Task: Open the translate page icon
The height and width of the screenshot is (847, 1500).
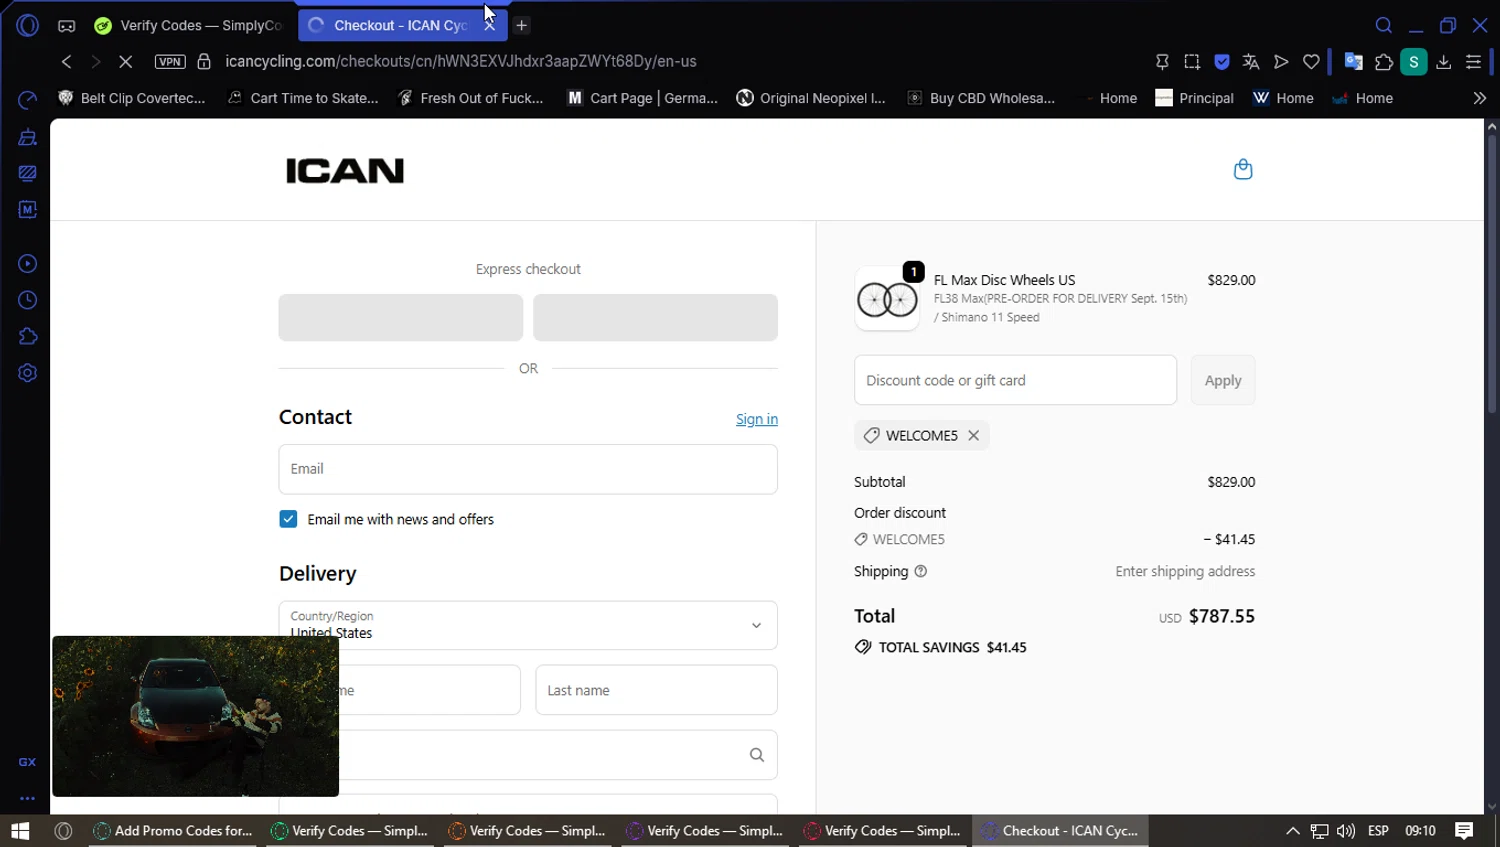Action: [1251, 62]
